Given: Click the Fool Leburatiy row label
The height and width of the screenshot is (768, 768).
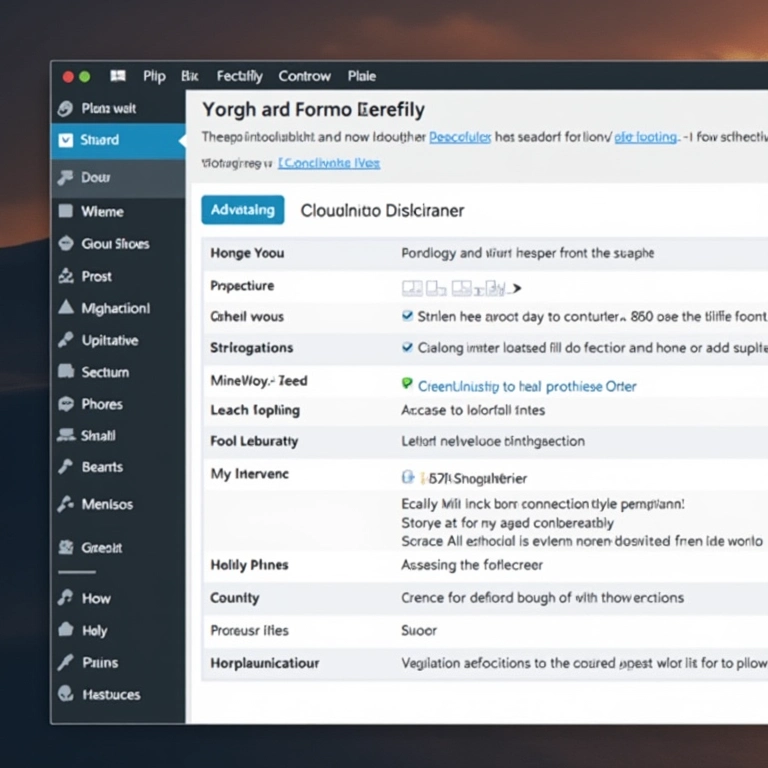Looking at the screenshot, I should (x=254, y=441).
